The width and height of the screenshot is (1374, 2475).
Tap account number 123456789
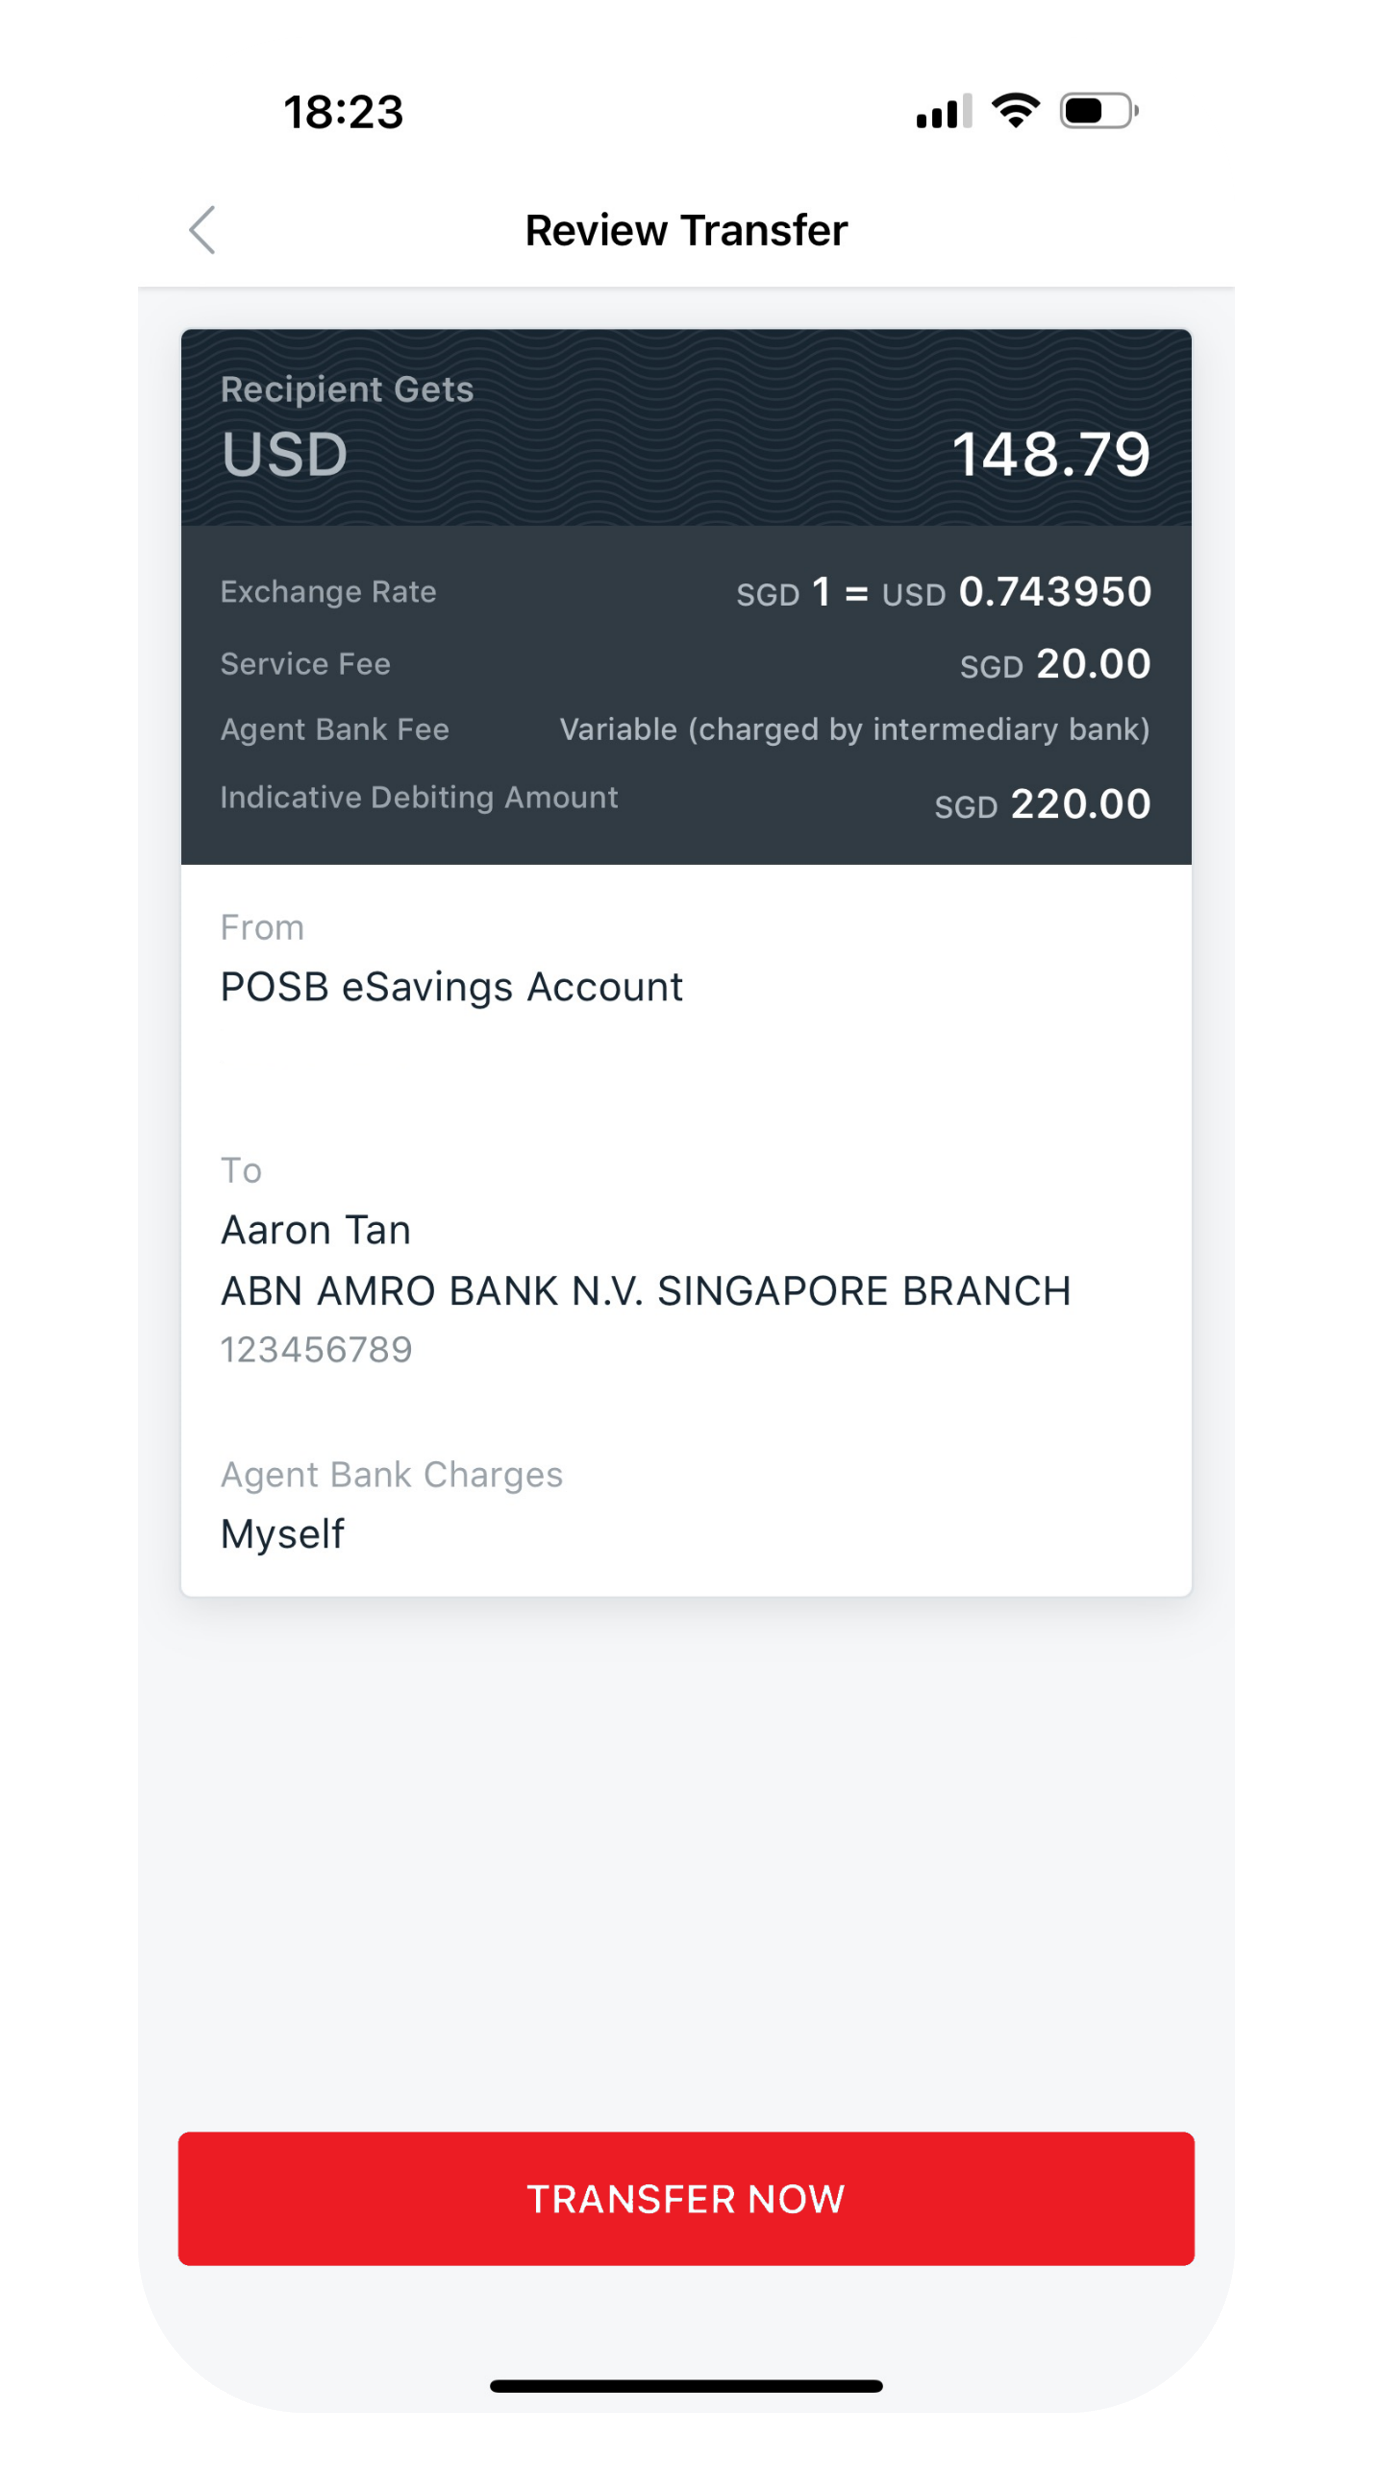click(x=316, y=1350)
